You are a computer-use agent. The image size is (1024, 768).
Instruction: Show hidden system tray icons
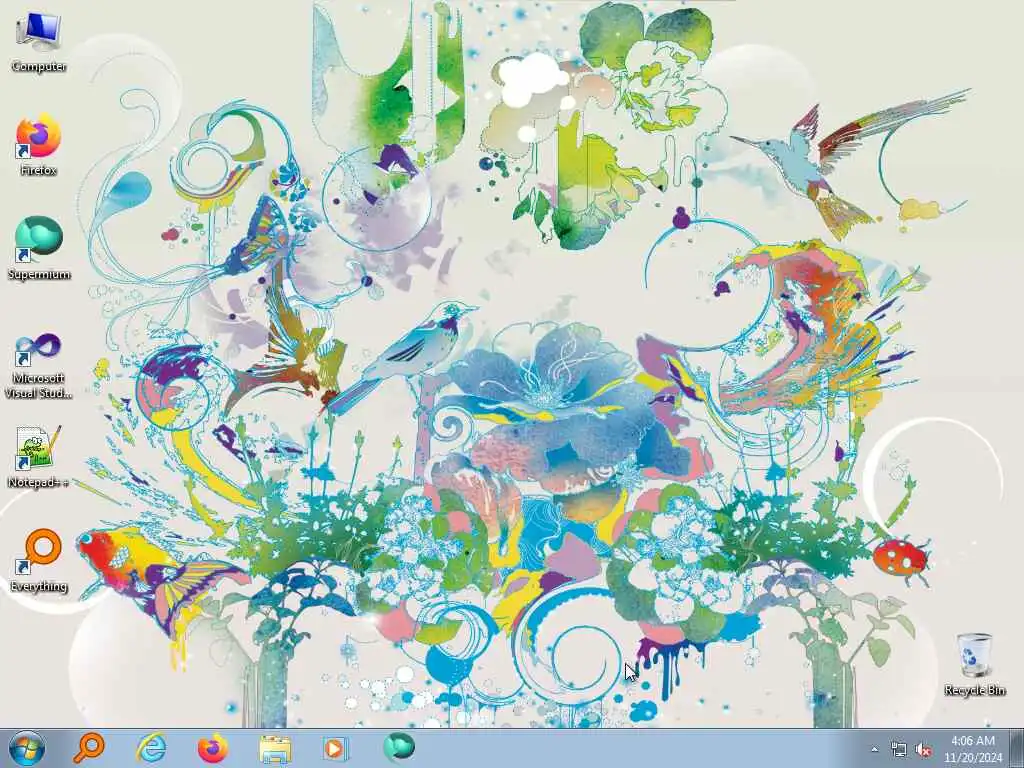(x=874, y=749)
